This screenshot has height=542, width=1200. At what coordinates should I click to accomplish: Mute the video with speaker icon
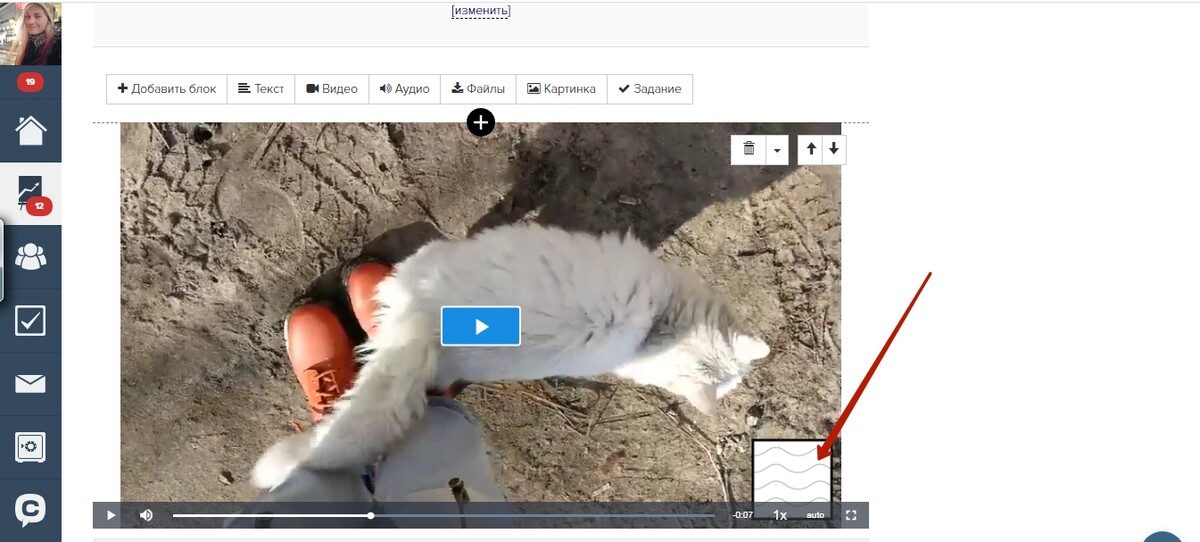tap(146, 515)
